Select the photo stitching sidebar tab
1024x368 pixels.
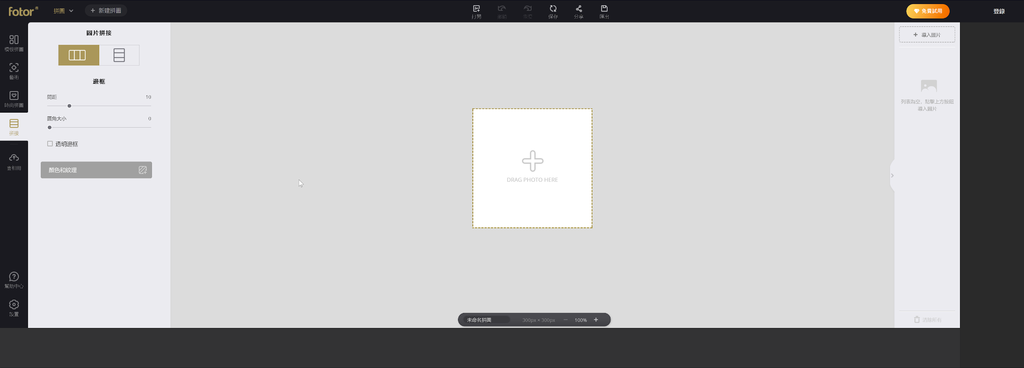pyautogui.click(x=14, y=127)
